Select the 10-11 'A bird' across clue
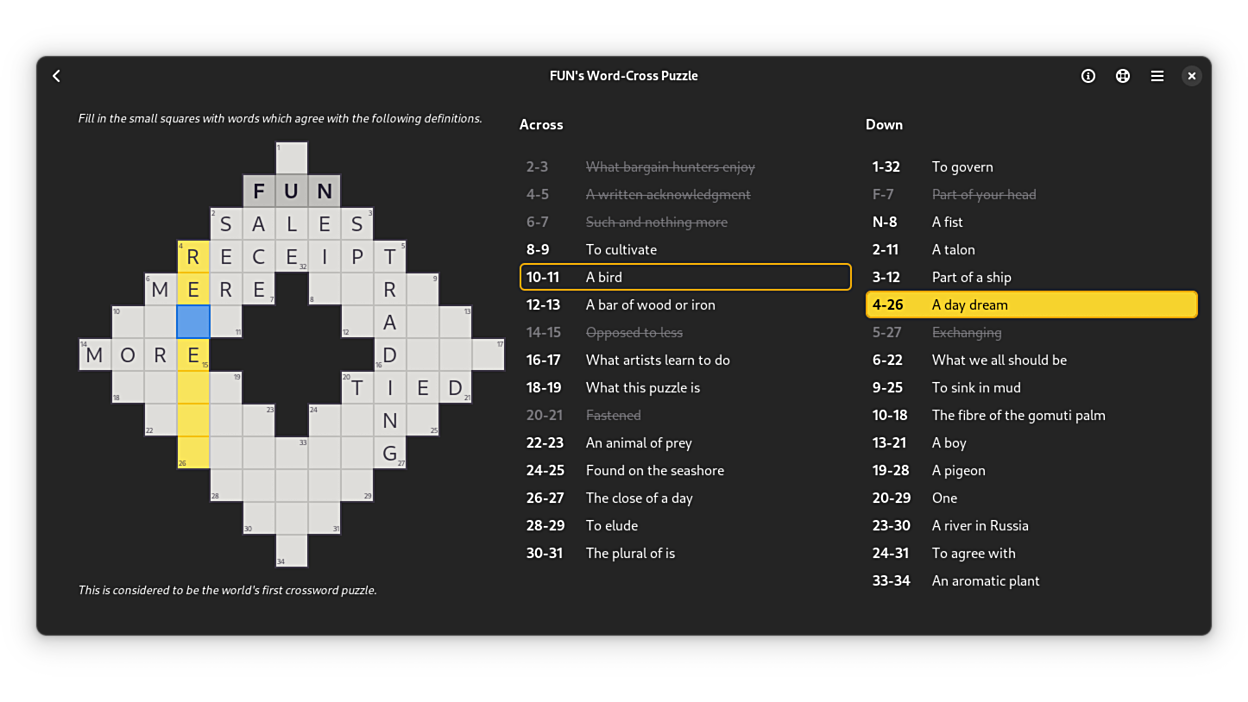The image size is (1248, 702). [685, 277]
